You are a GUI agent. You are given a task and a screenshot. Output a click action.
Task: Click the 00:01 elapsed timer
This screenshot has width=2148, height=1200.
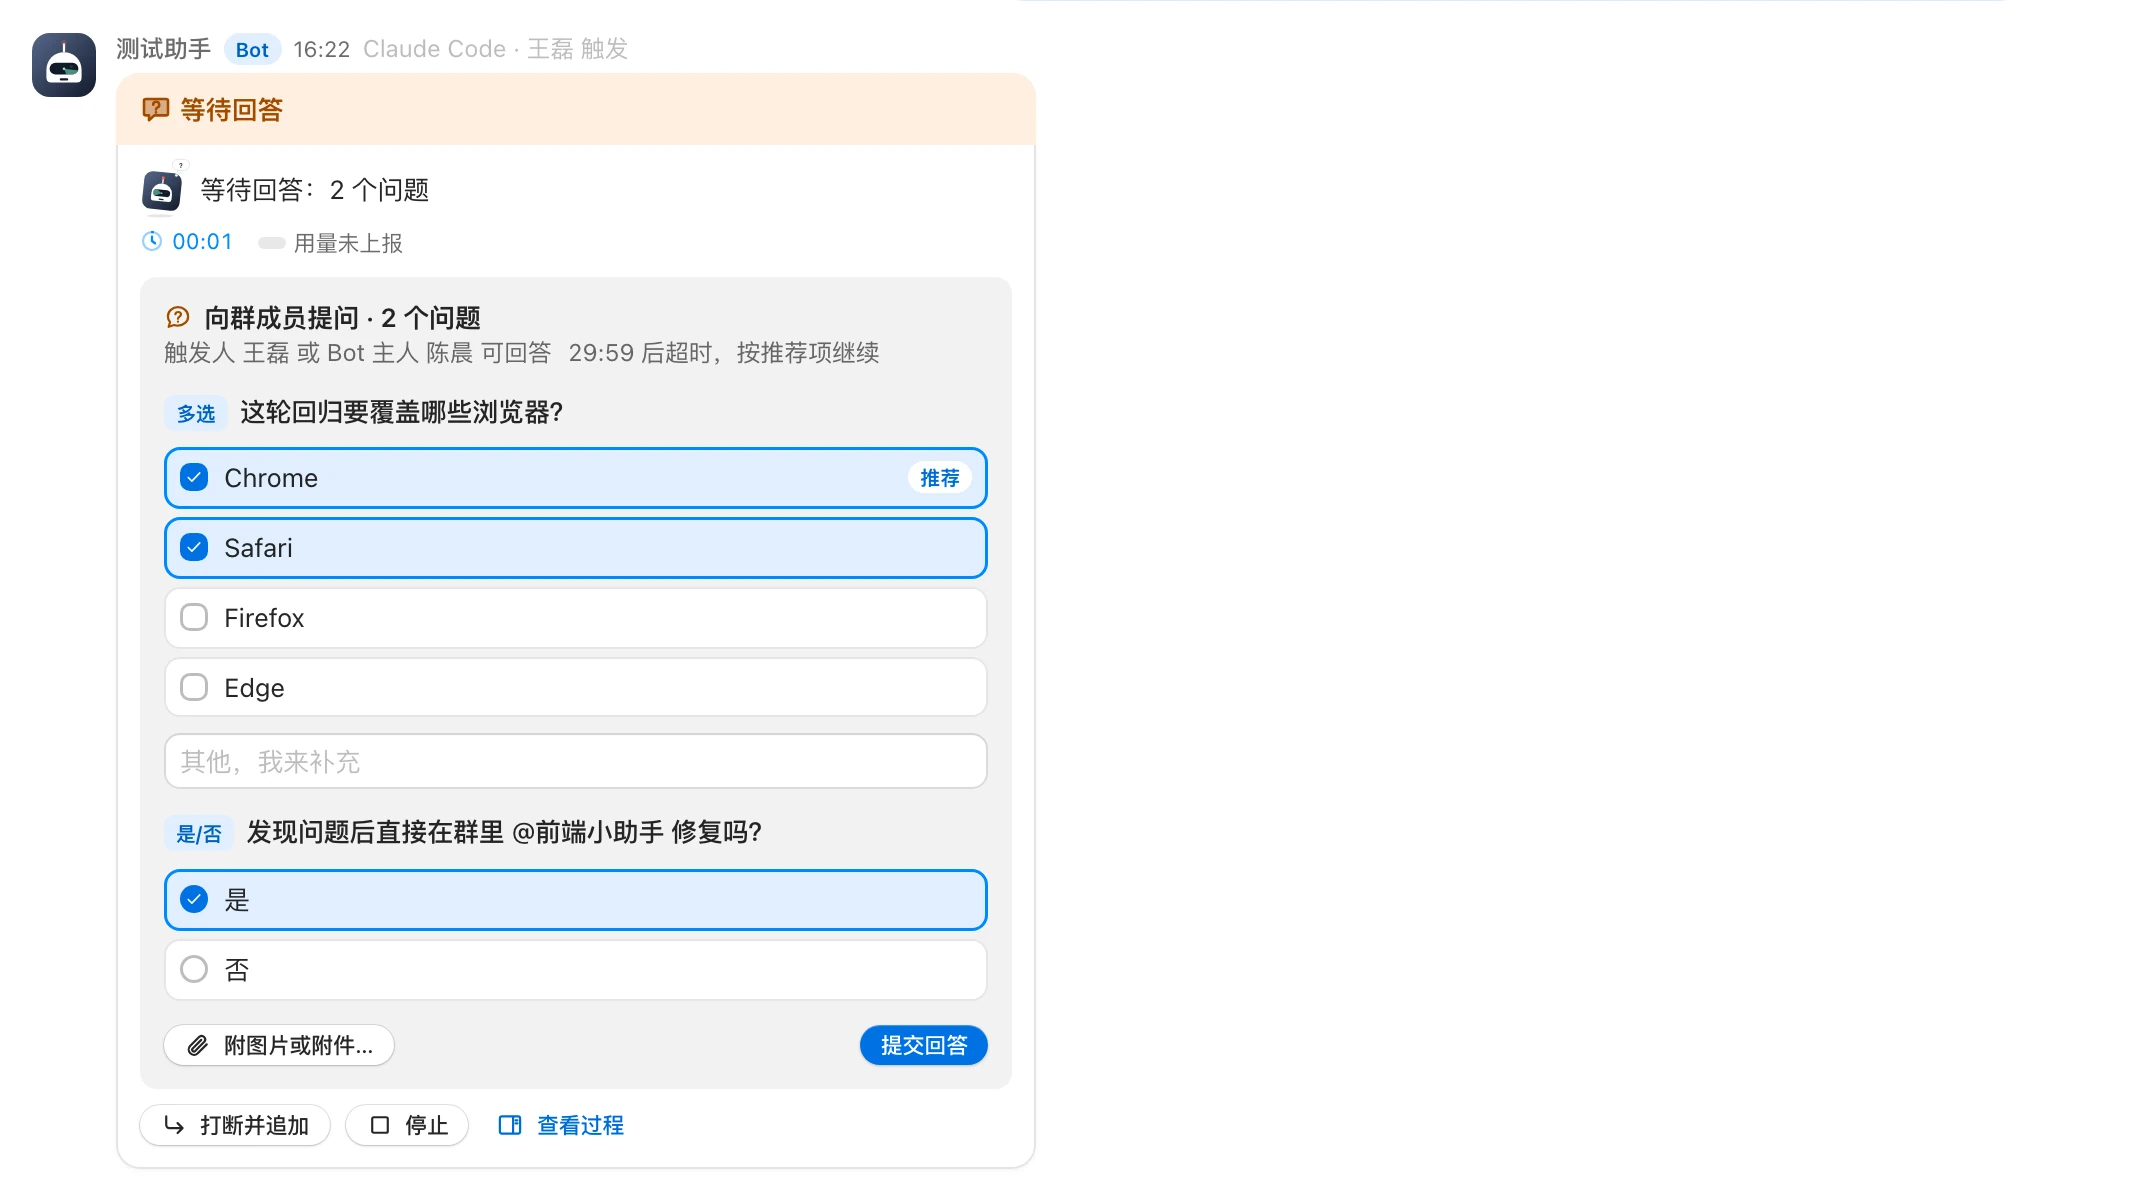click(x=202, y=242)
